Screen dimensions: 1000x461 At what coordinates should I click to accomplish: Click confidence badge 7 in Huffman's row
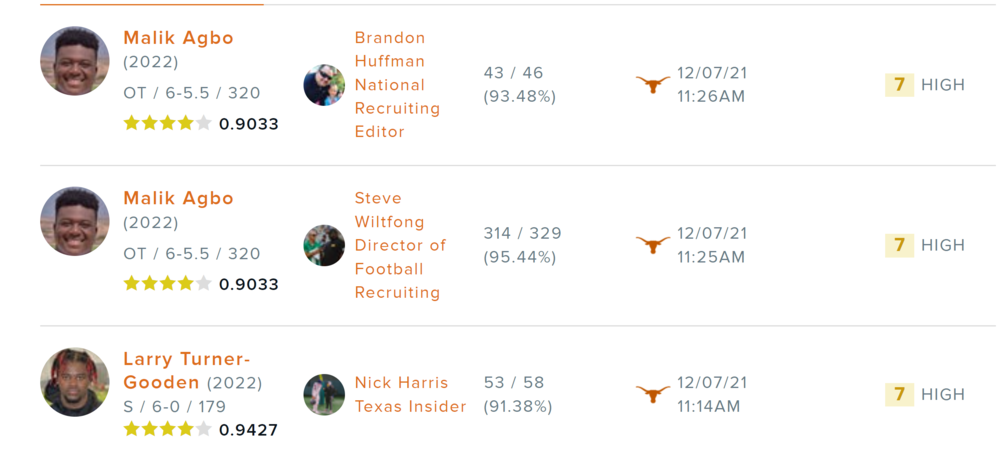899,85
